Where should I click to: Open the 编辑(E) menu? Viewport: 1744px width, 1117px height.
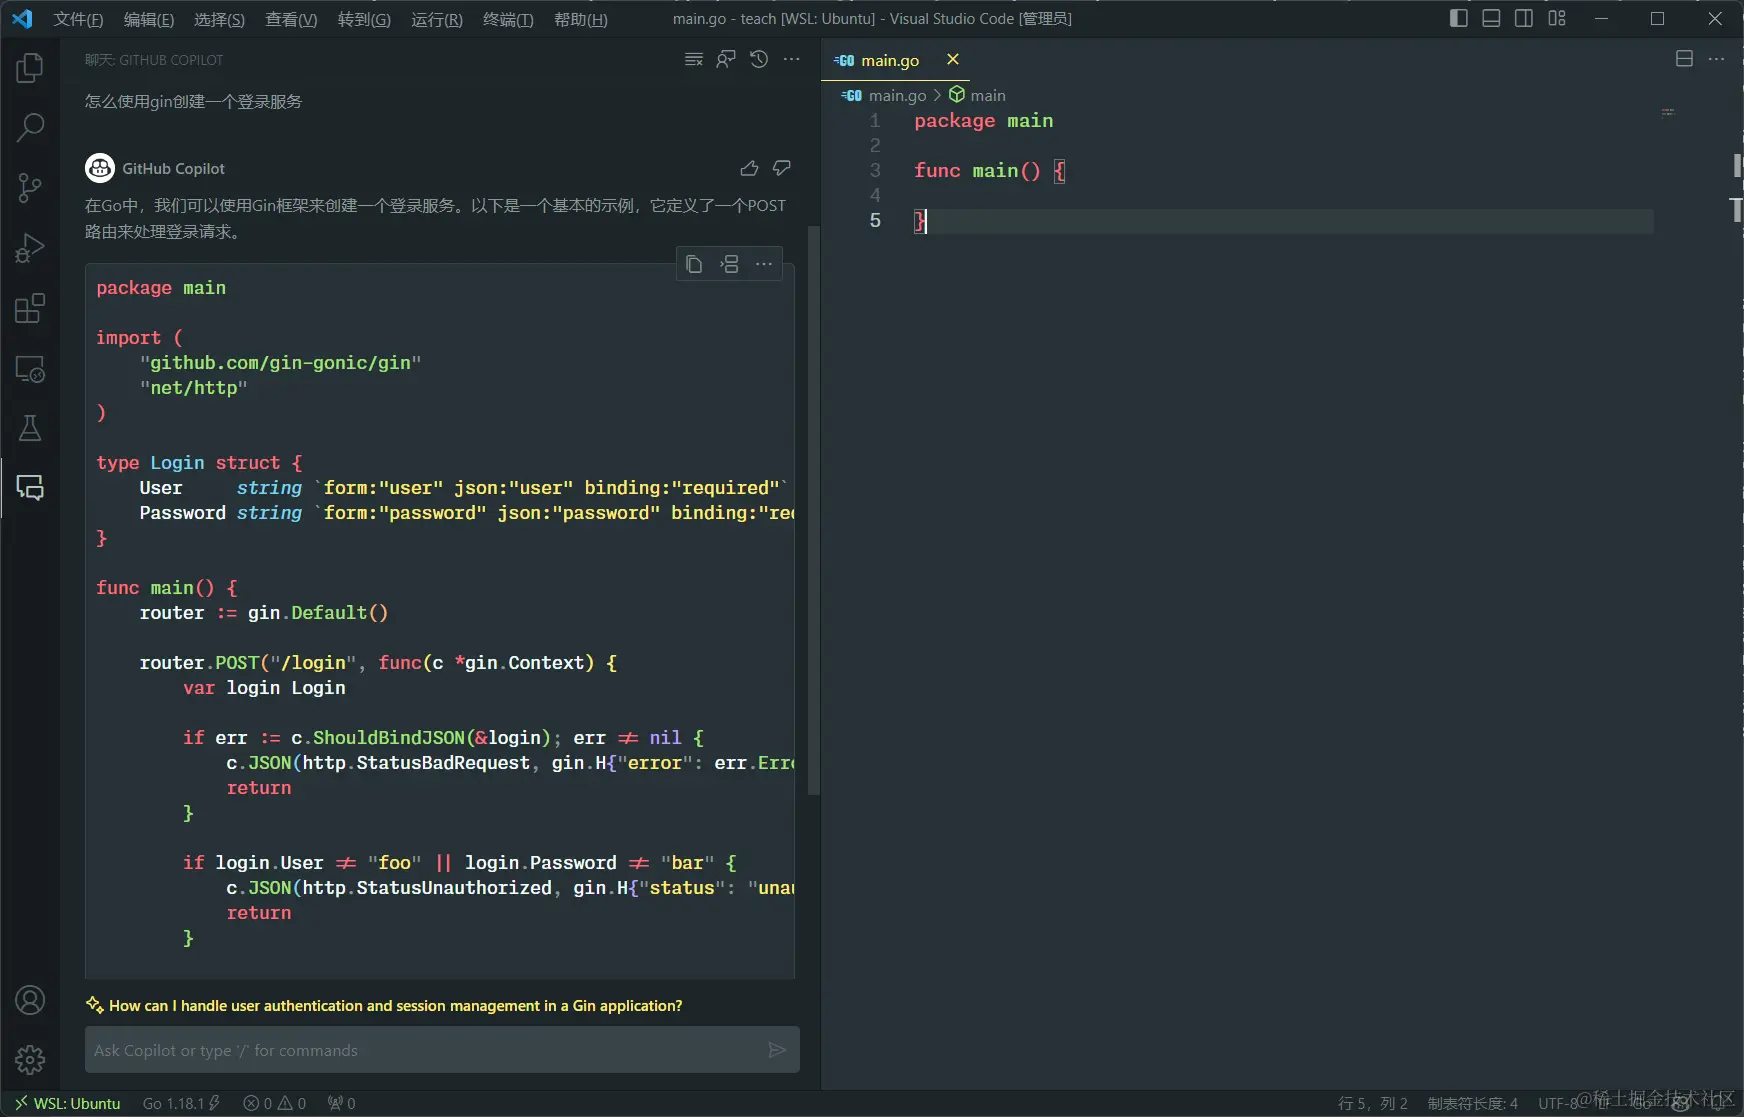[x=149, y=19]
